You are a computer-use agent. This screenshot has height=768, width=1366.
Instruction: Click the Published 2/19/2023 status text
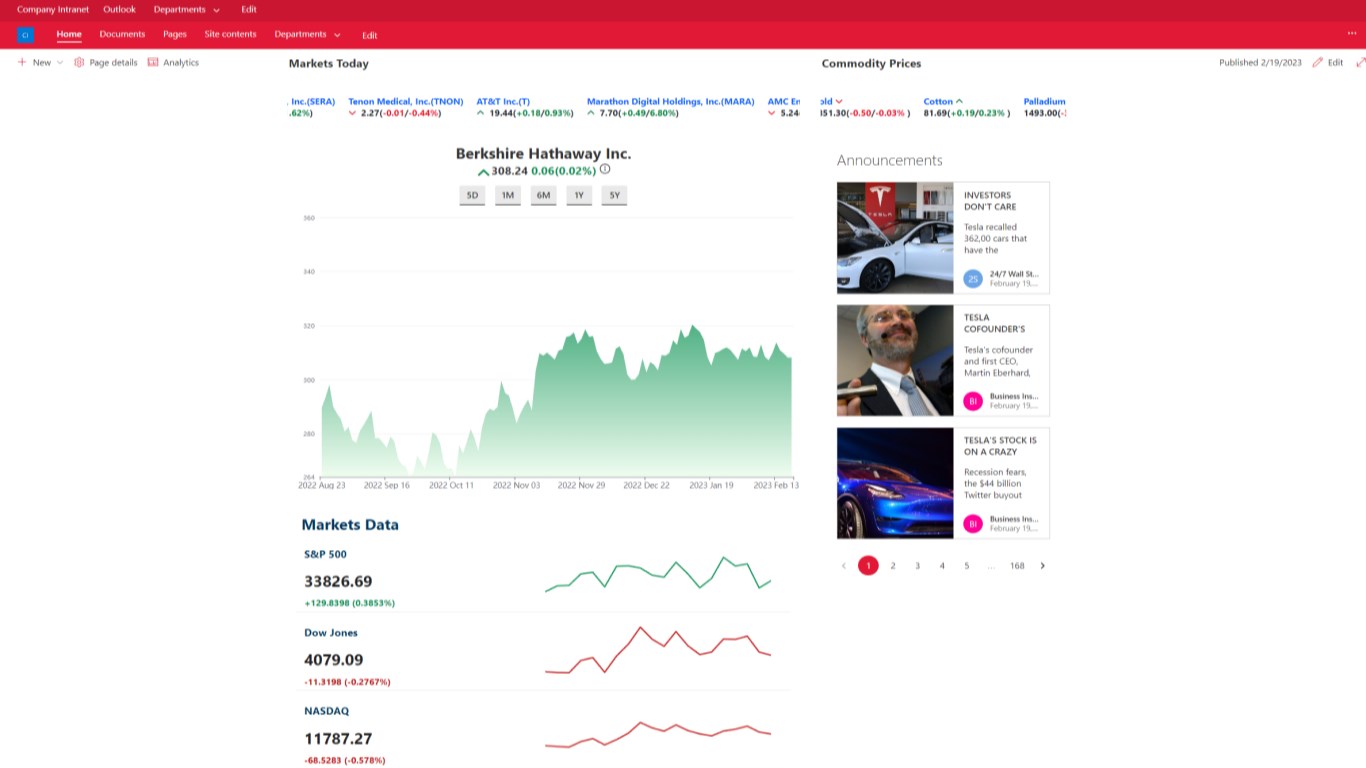point(1260,62)
